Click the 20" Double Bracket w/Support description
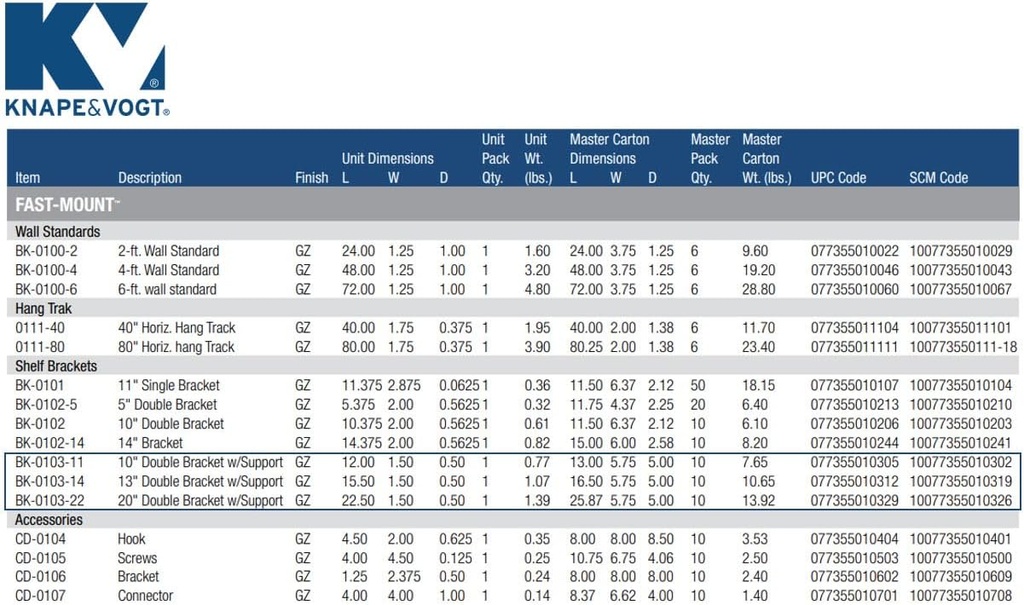Viewport: 1024px width, 605px height. tap(200, 500)
